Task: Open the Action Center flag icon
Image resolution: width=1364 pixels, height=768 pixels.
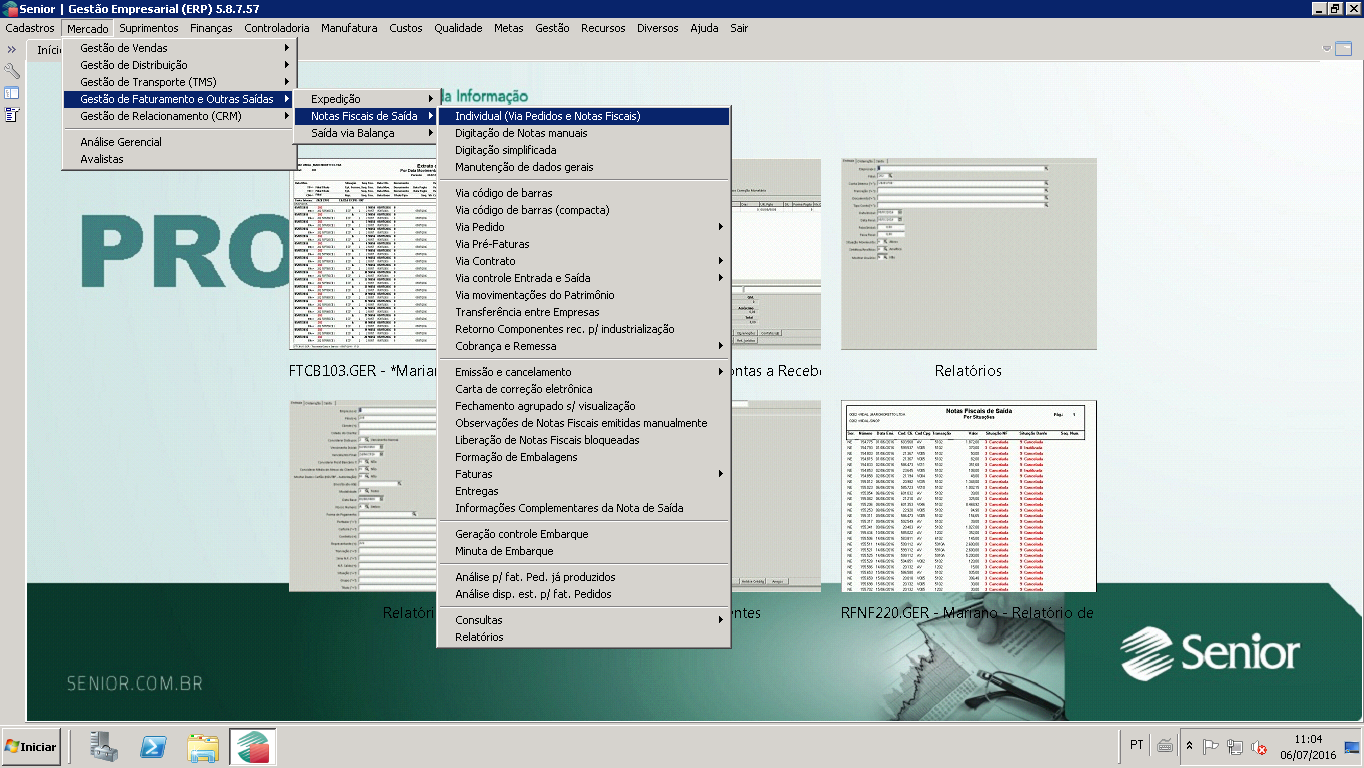Action: coord(1210,746)
